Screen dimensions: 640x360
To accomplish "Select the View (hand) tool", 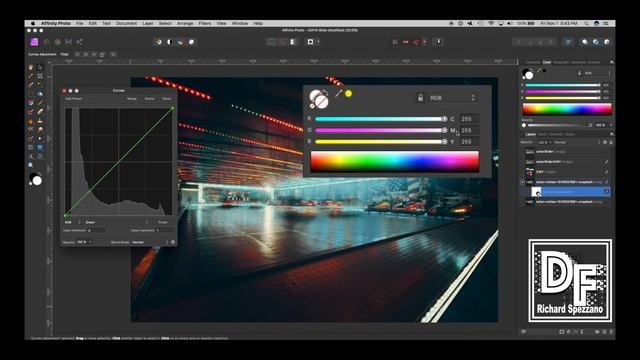I will [31, 67].
